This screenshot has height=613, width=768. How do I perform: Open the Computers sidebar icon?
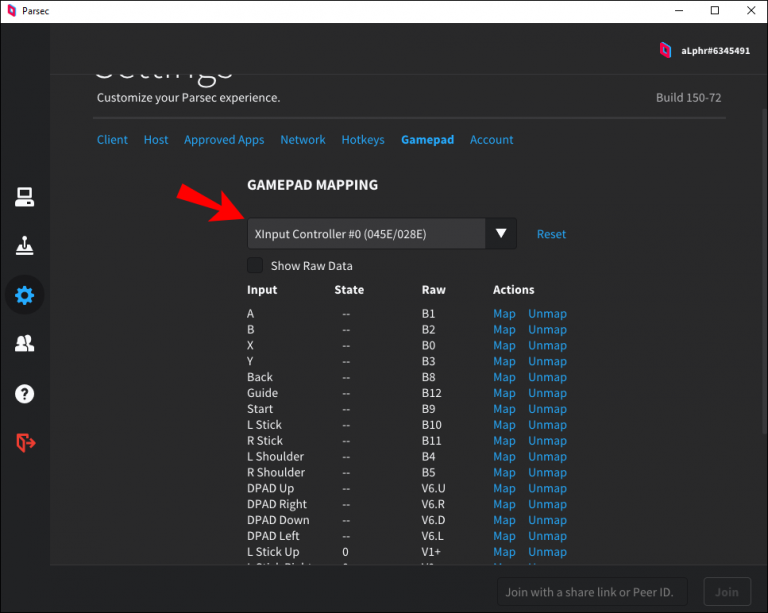click(25, 197)
